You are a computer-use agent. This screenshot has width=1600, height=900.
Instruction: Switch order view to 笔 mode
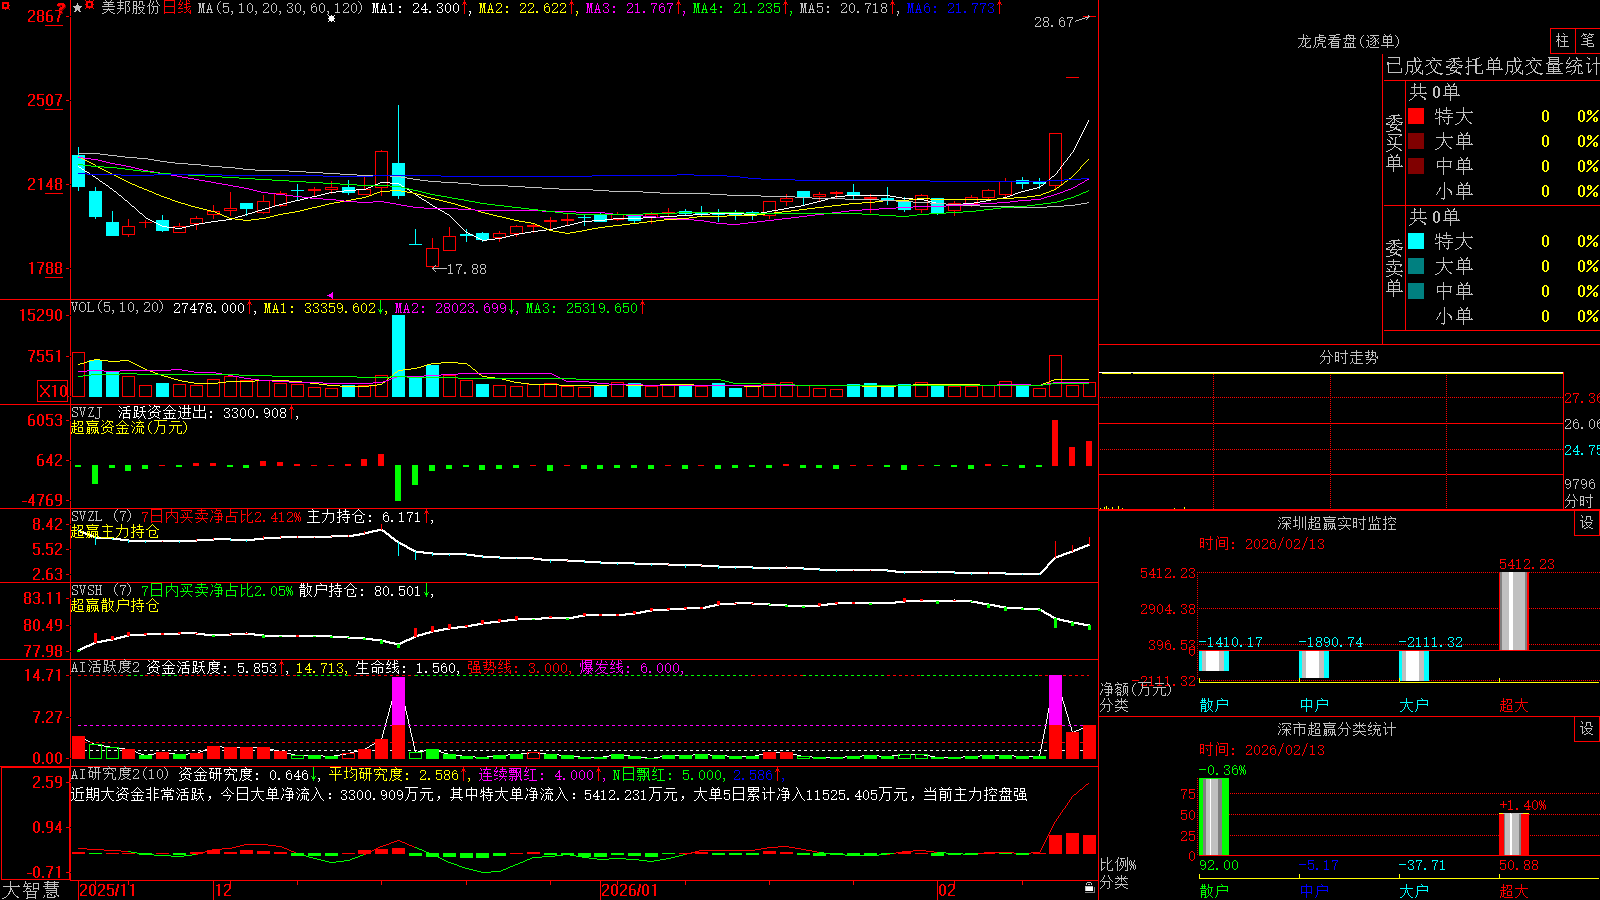(x=1587, y=40)
